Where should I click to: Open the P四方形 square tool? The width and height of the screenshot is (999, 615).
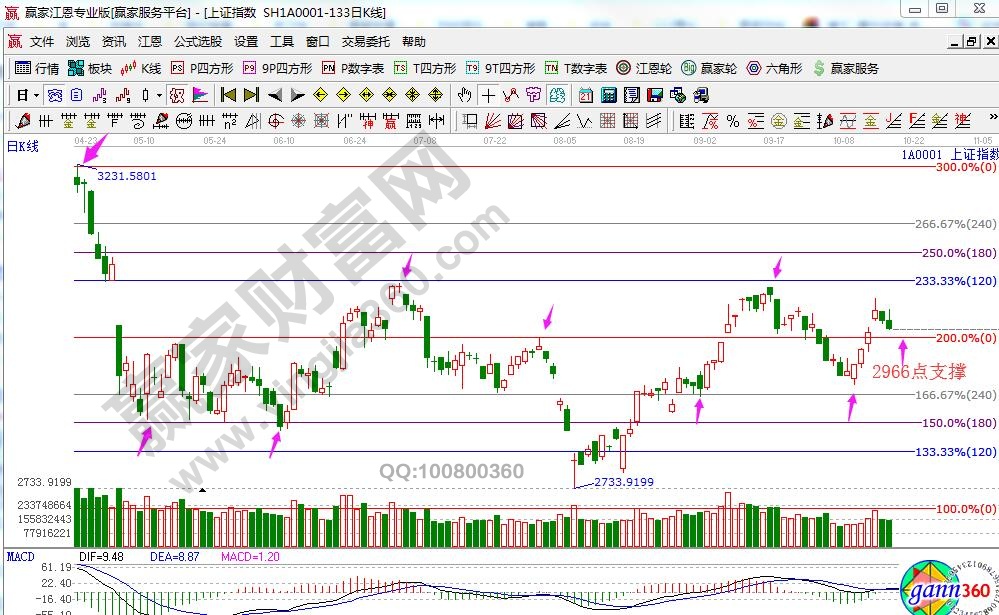tap(202, 68)
